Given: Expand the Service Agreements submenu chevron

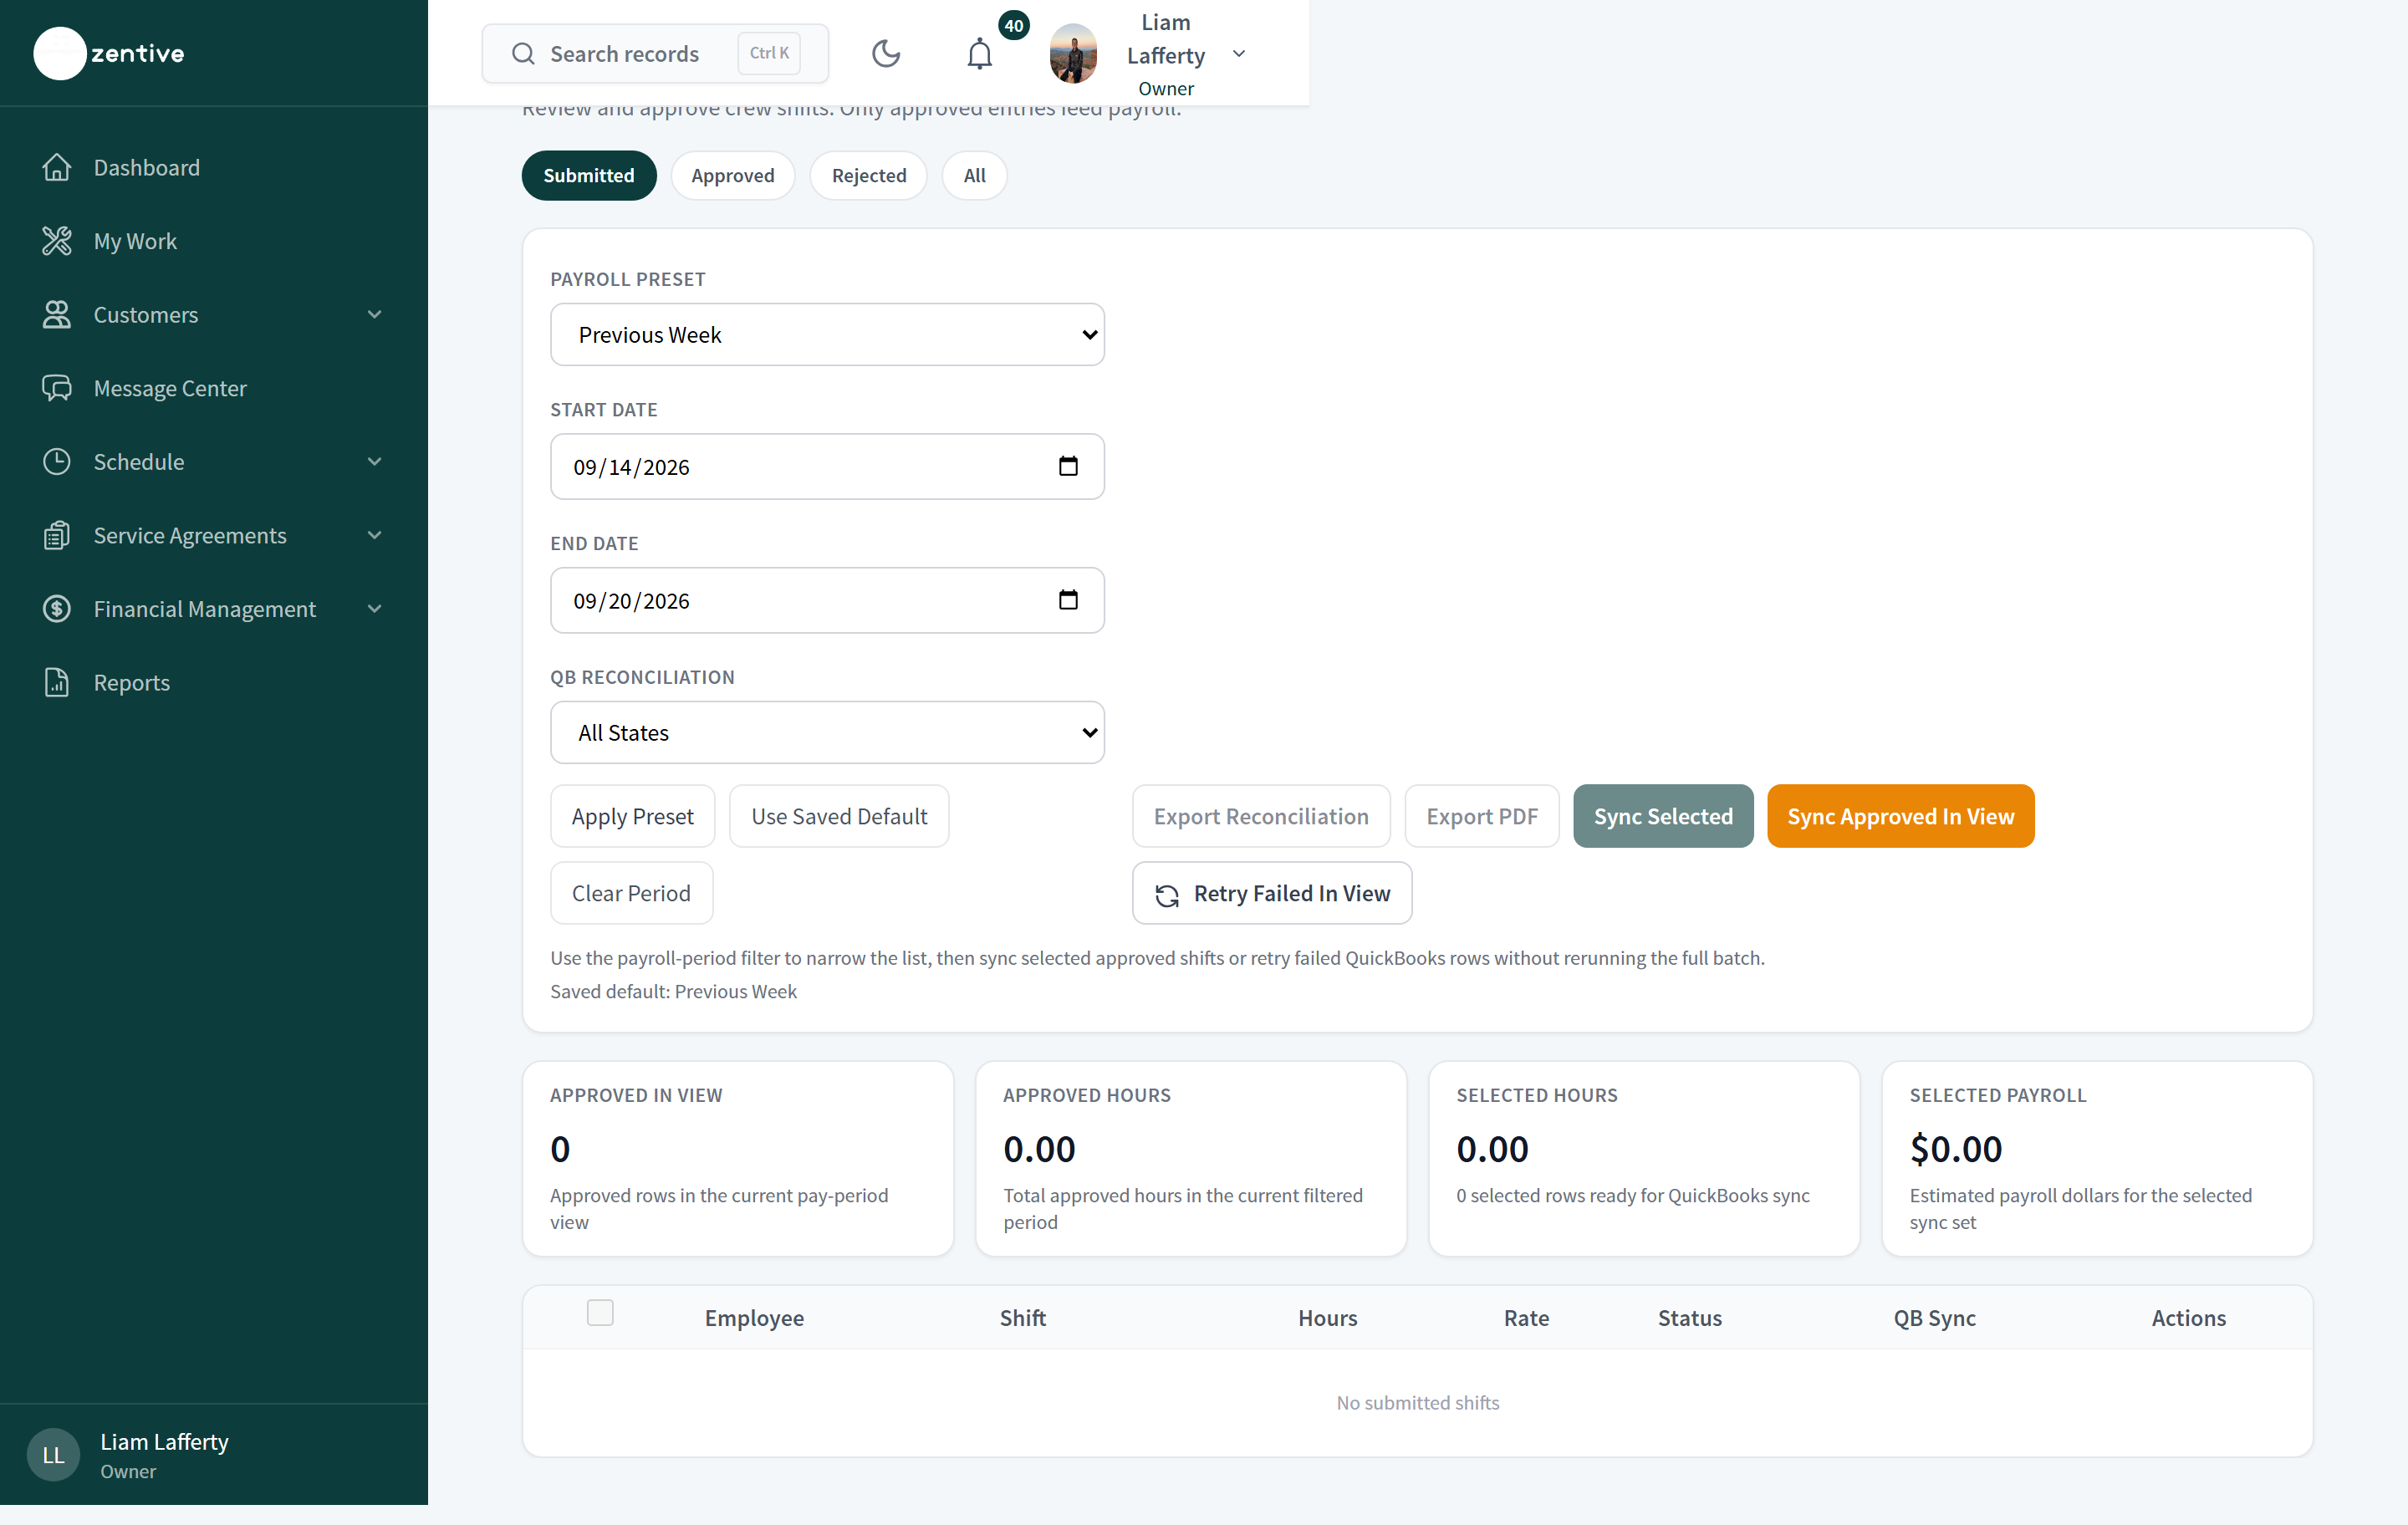Looking at the screenshot, I should (375, 535).
